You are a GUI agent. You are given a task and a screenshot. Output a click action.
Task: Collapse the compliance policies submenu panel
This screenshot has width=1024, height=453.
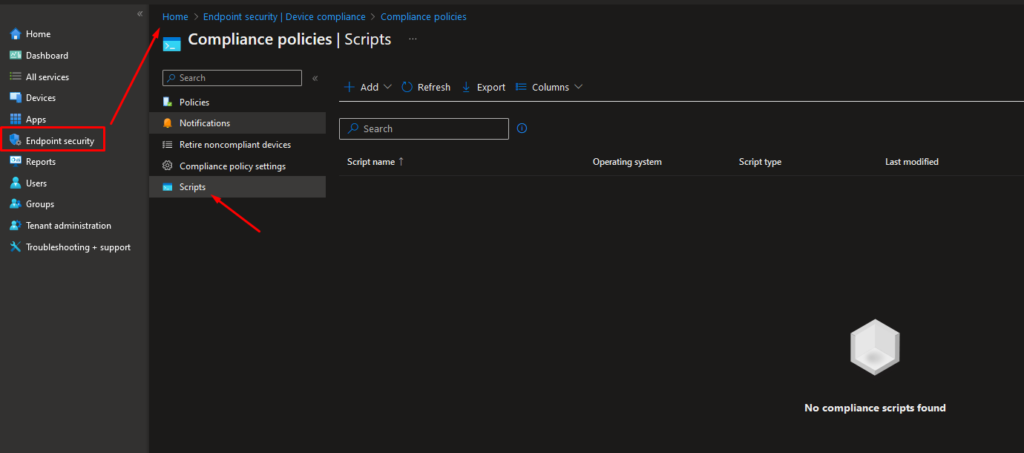coord(315,78)
